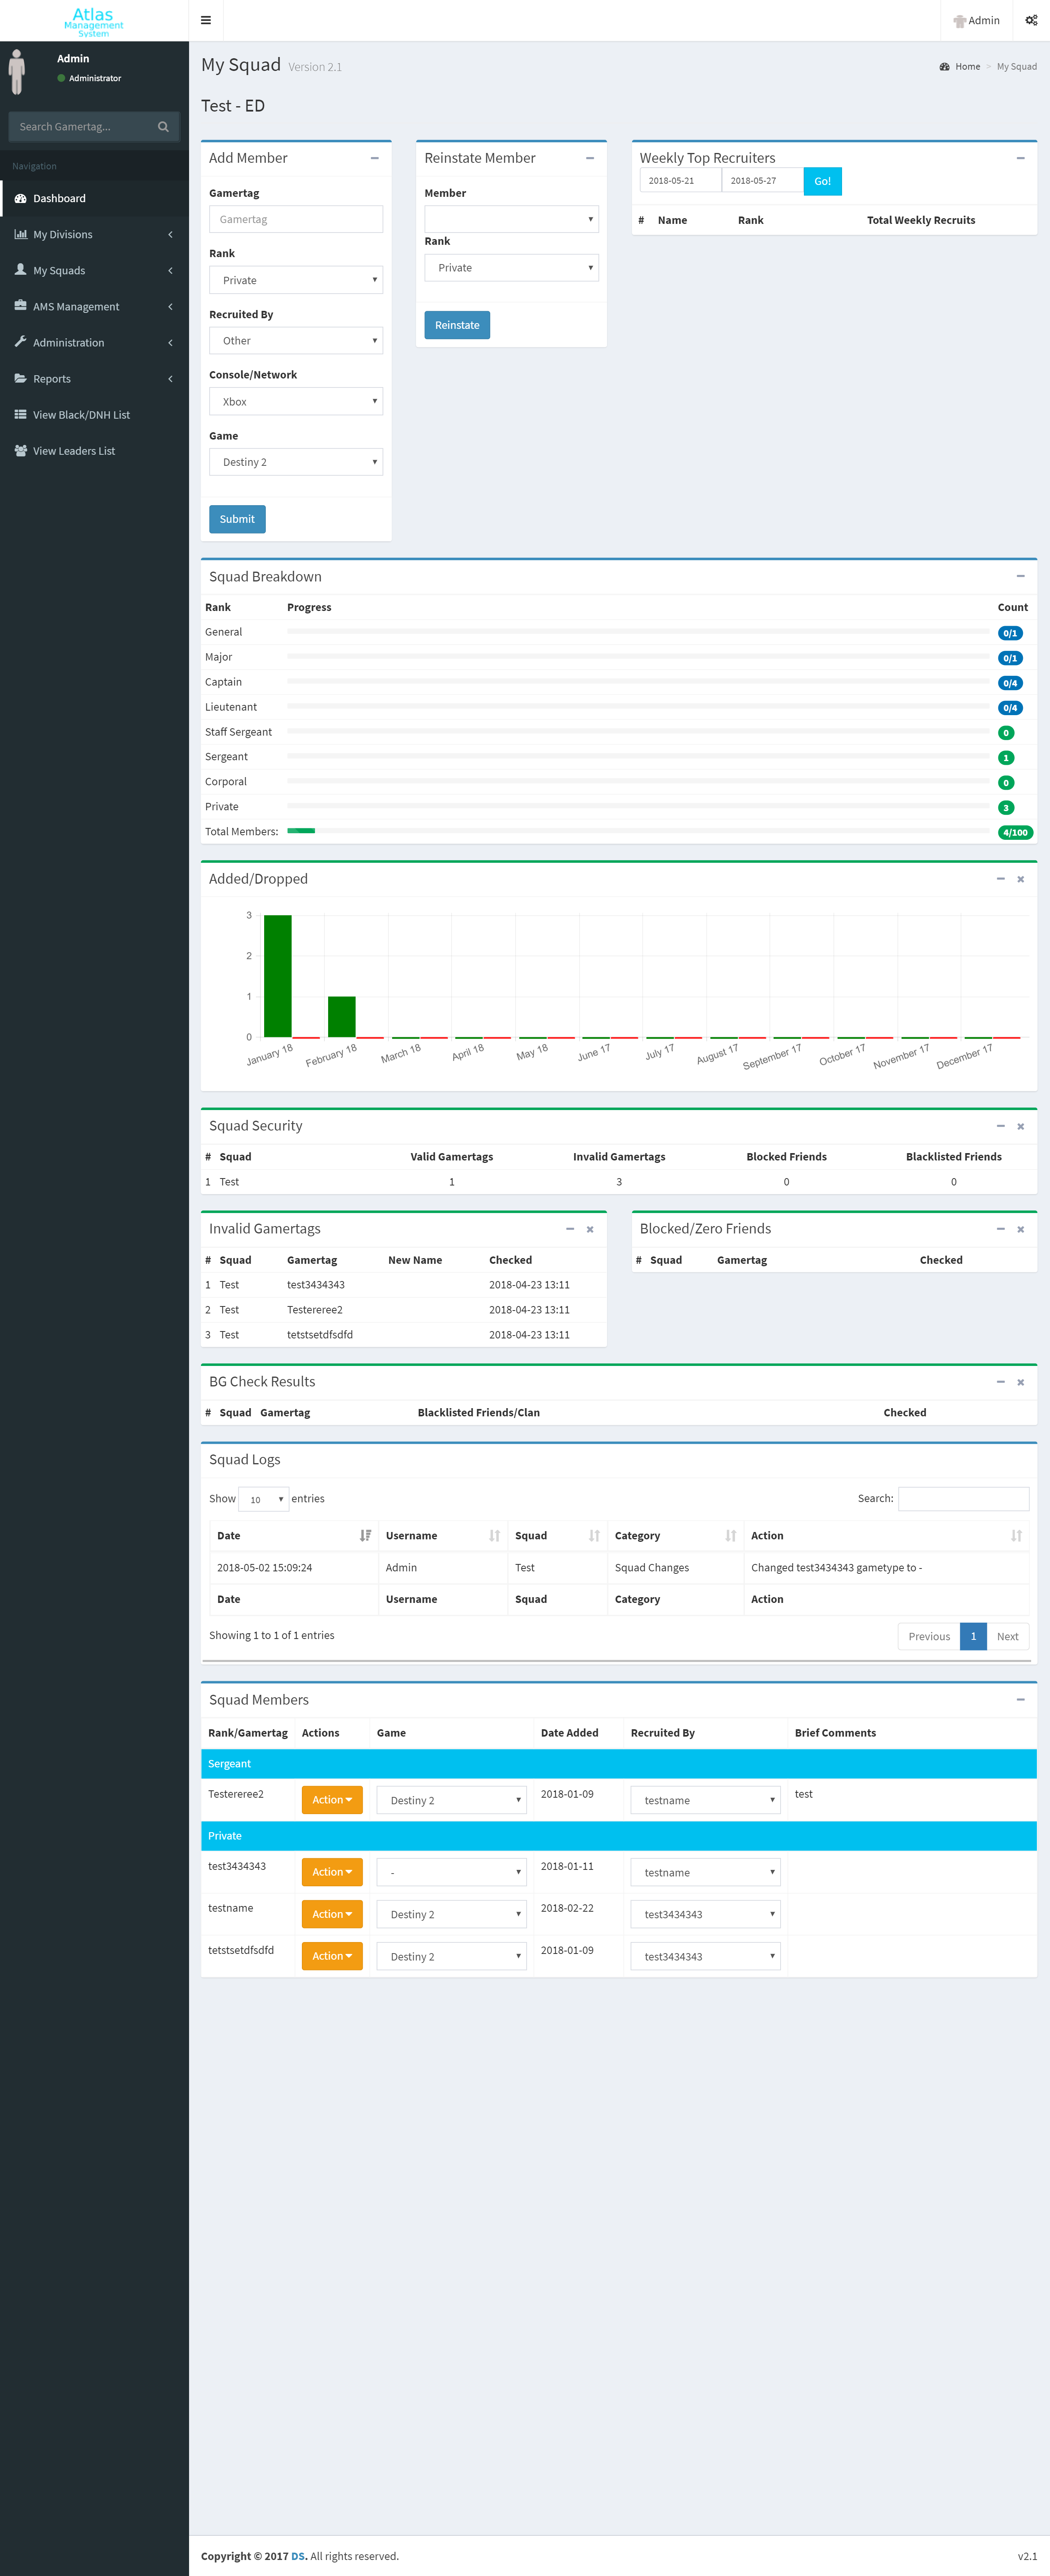Image resolution: width=1050 pixels, height=2576 pixels.
Task: Change the Show entries count dropdown
Action: tap(264, 1499)
